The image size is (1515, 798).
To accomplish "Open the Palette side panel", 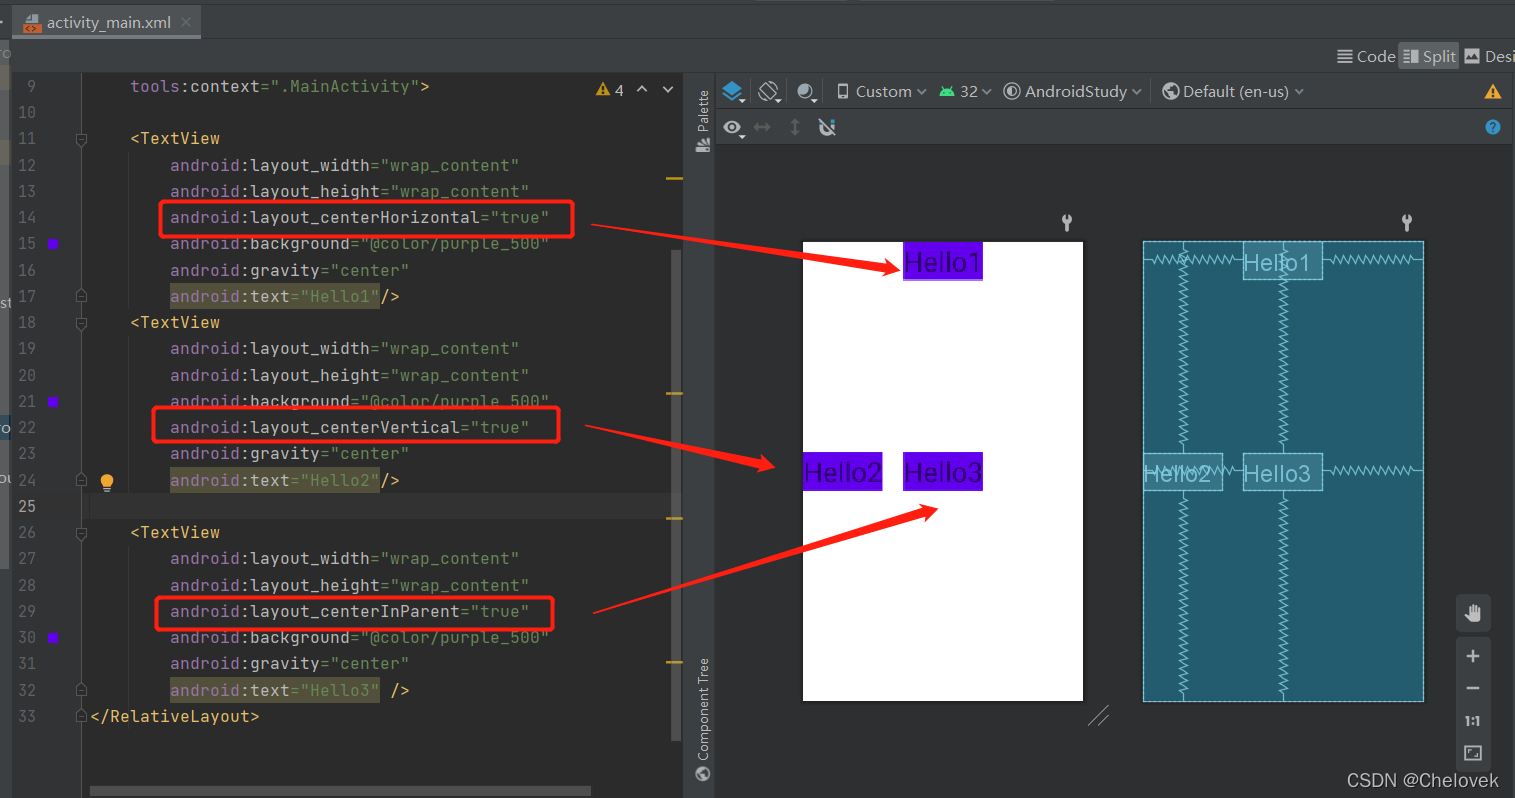I will 703,120.
